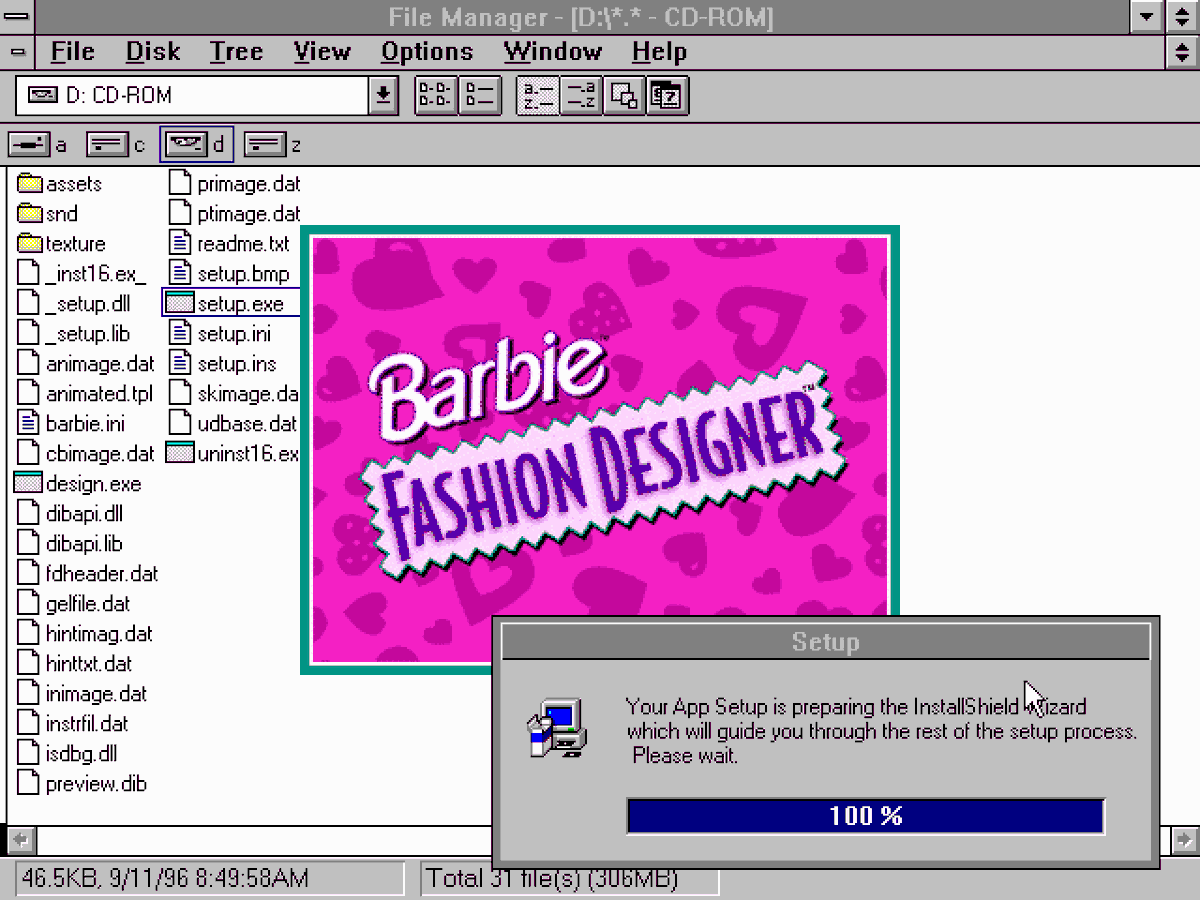Select the skimage.dat file name
The width and height of the screenshot is (1200, 900).
point(248,394)
